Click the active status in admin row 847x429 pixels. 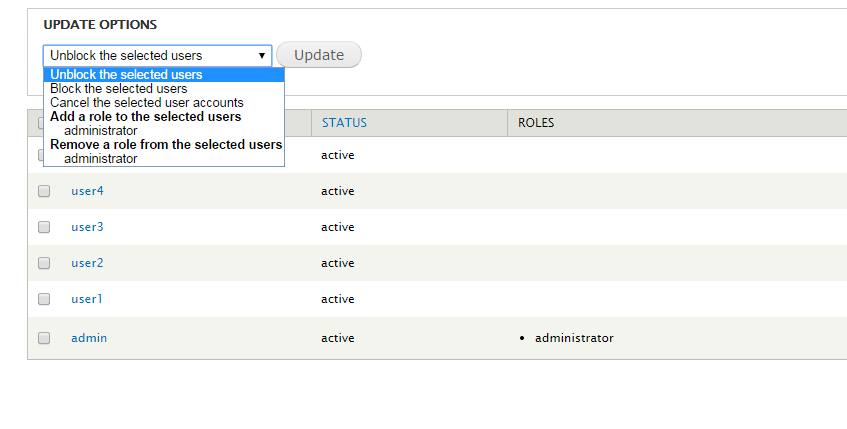click(x=338, y=338)
